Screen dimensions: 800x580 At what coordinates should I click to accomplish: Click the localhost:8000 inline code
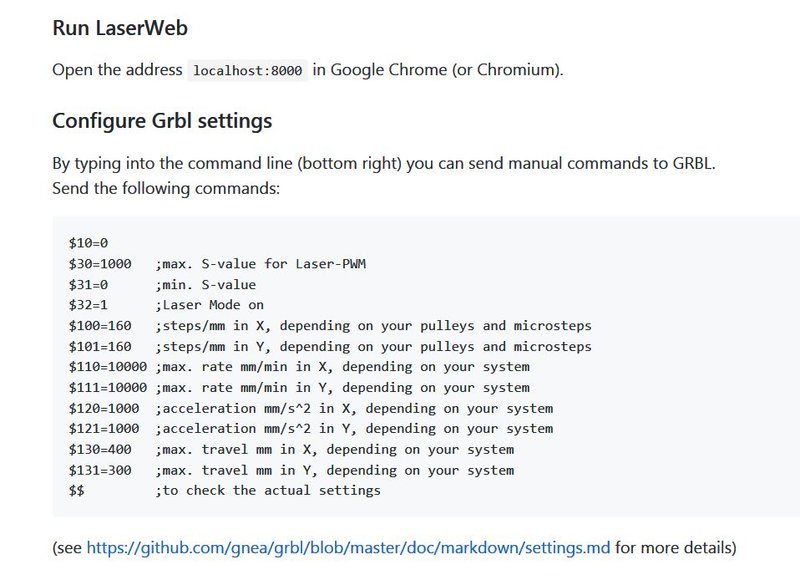tap(247, 70)
